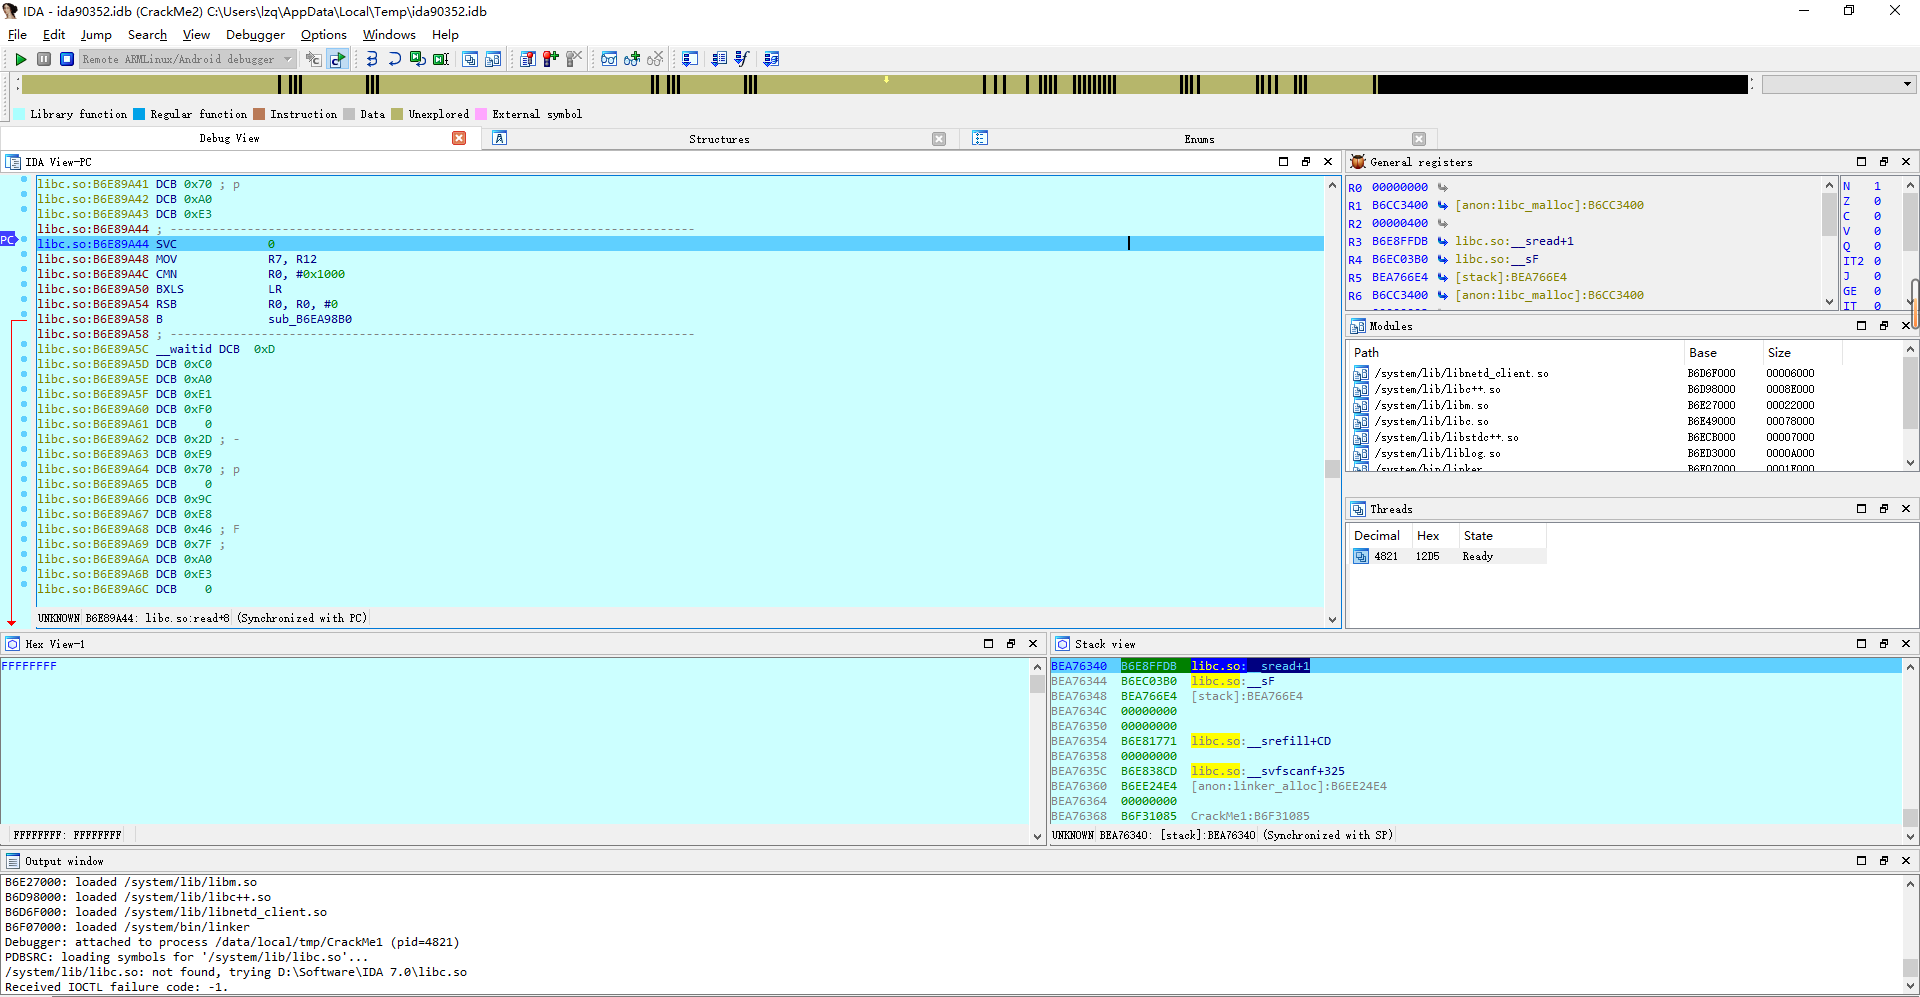
Task: Follow CrackMe1:B6F31085 in Stack view
Action: click(1248, 816)
